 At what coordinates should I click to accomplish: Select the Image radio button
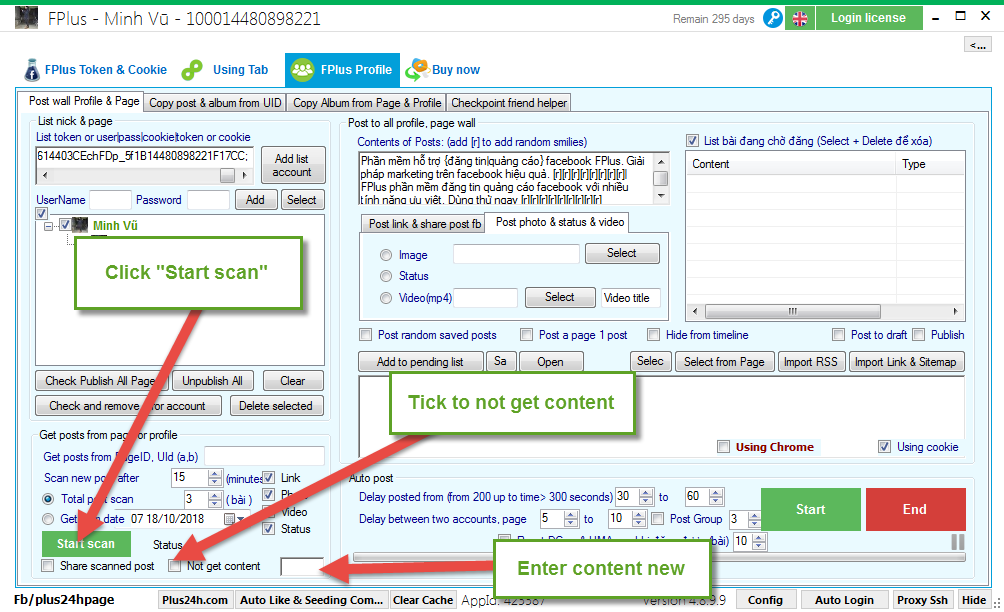(385, 255)
